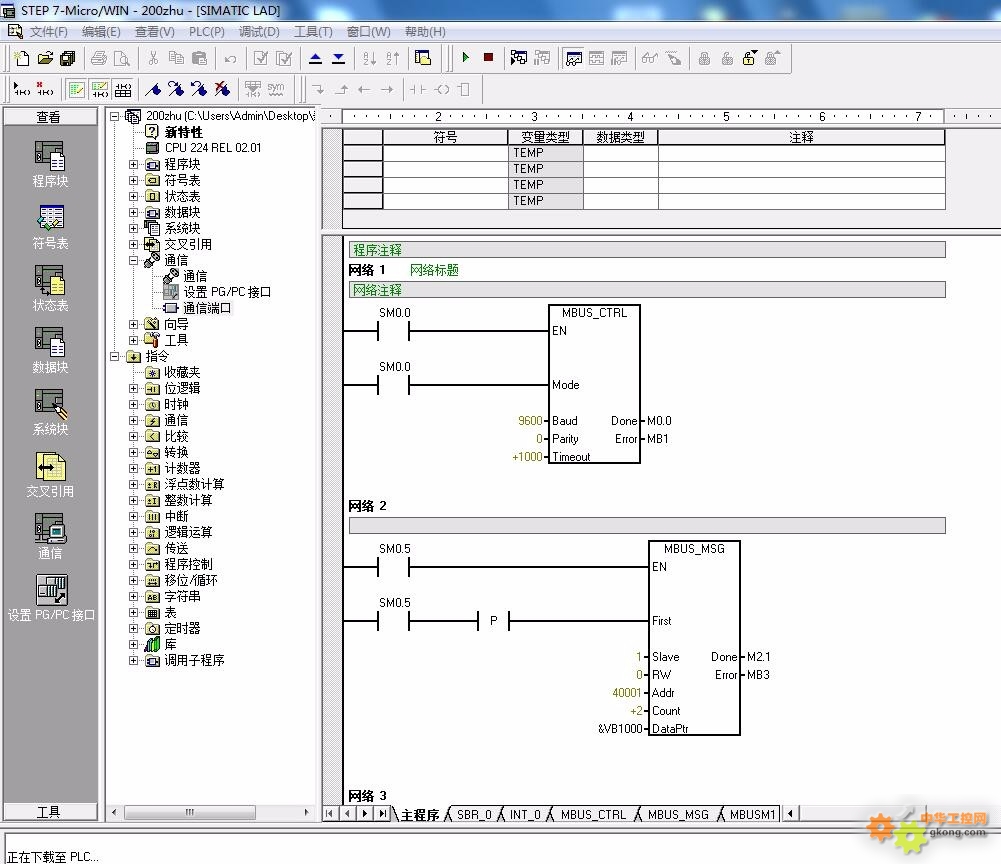Collapse the 通信 tree node

point(133,260)
